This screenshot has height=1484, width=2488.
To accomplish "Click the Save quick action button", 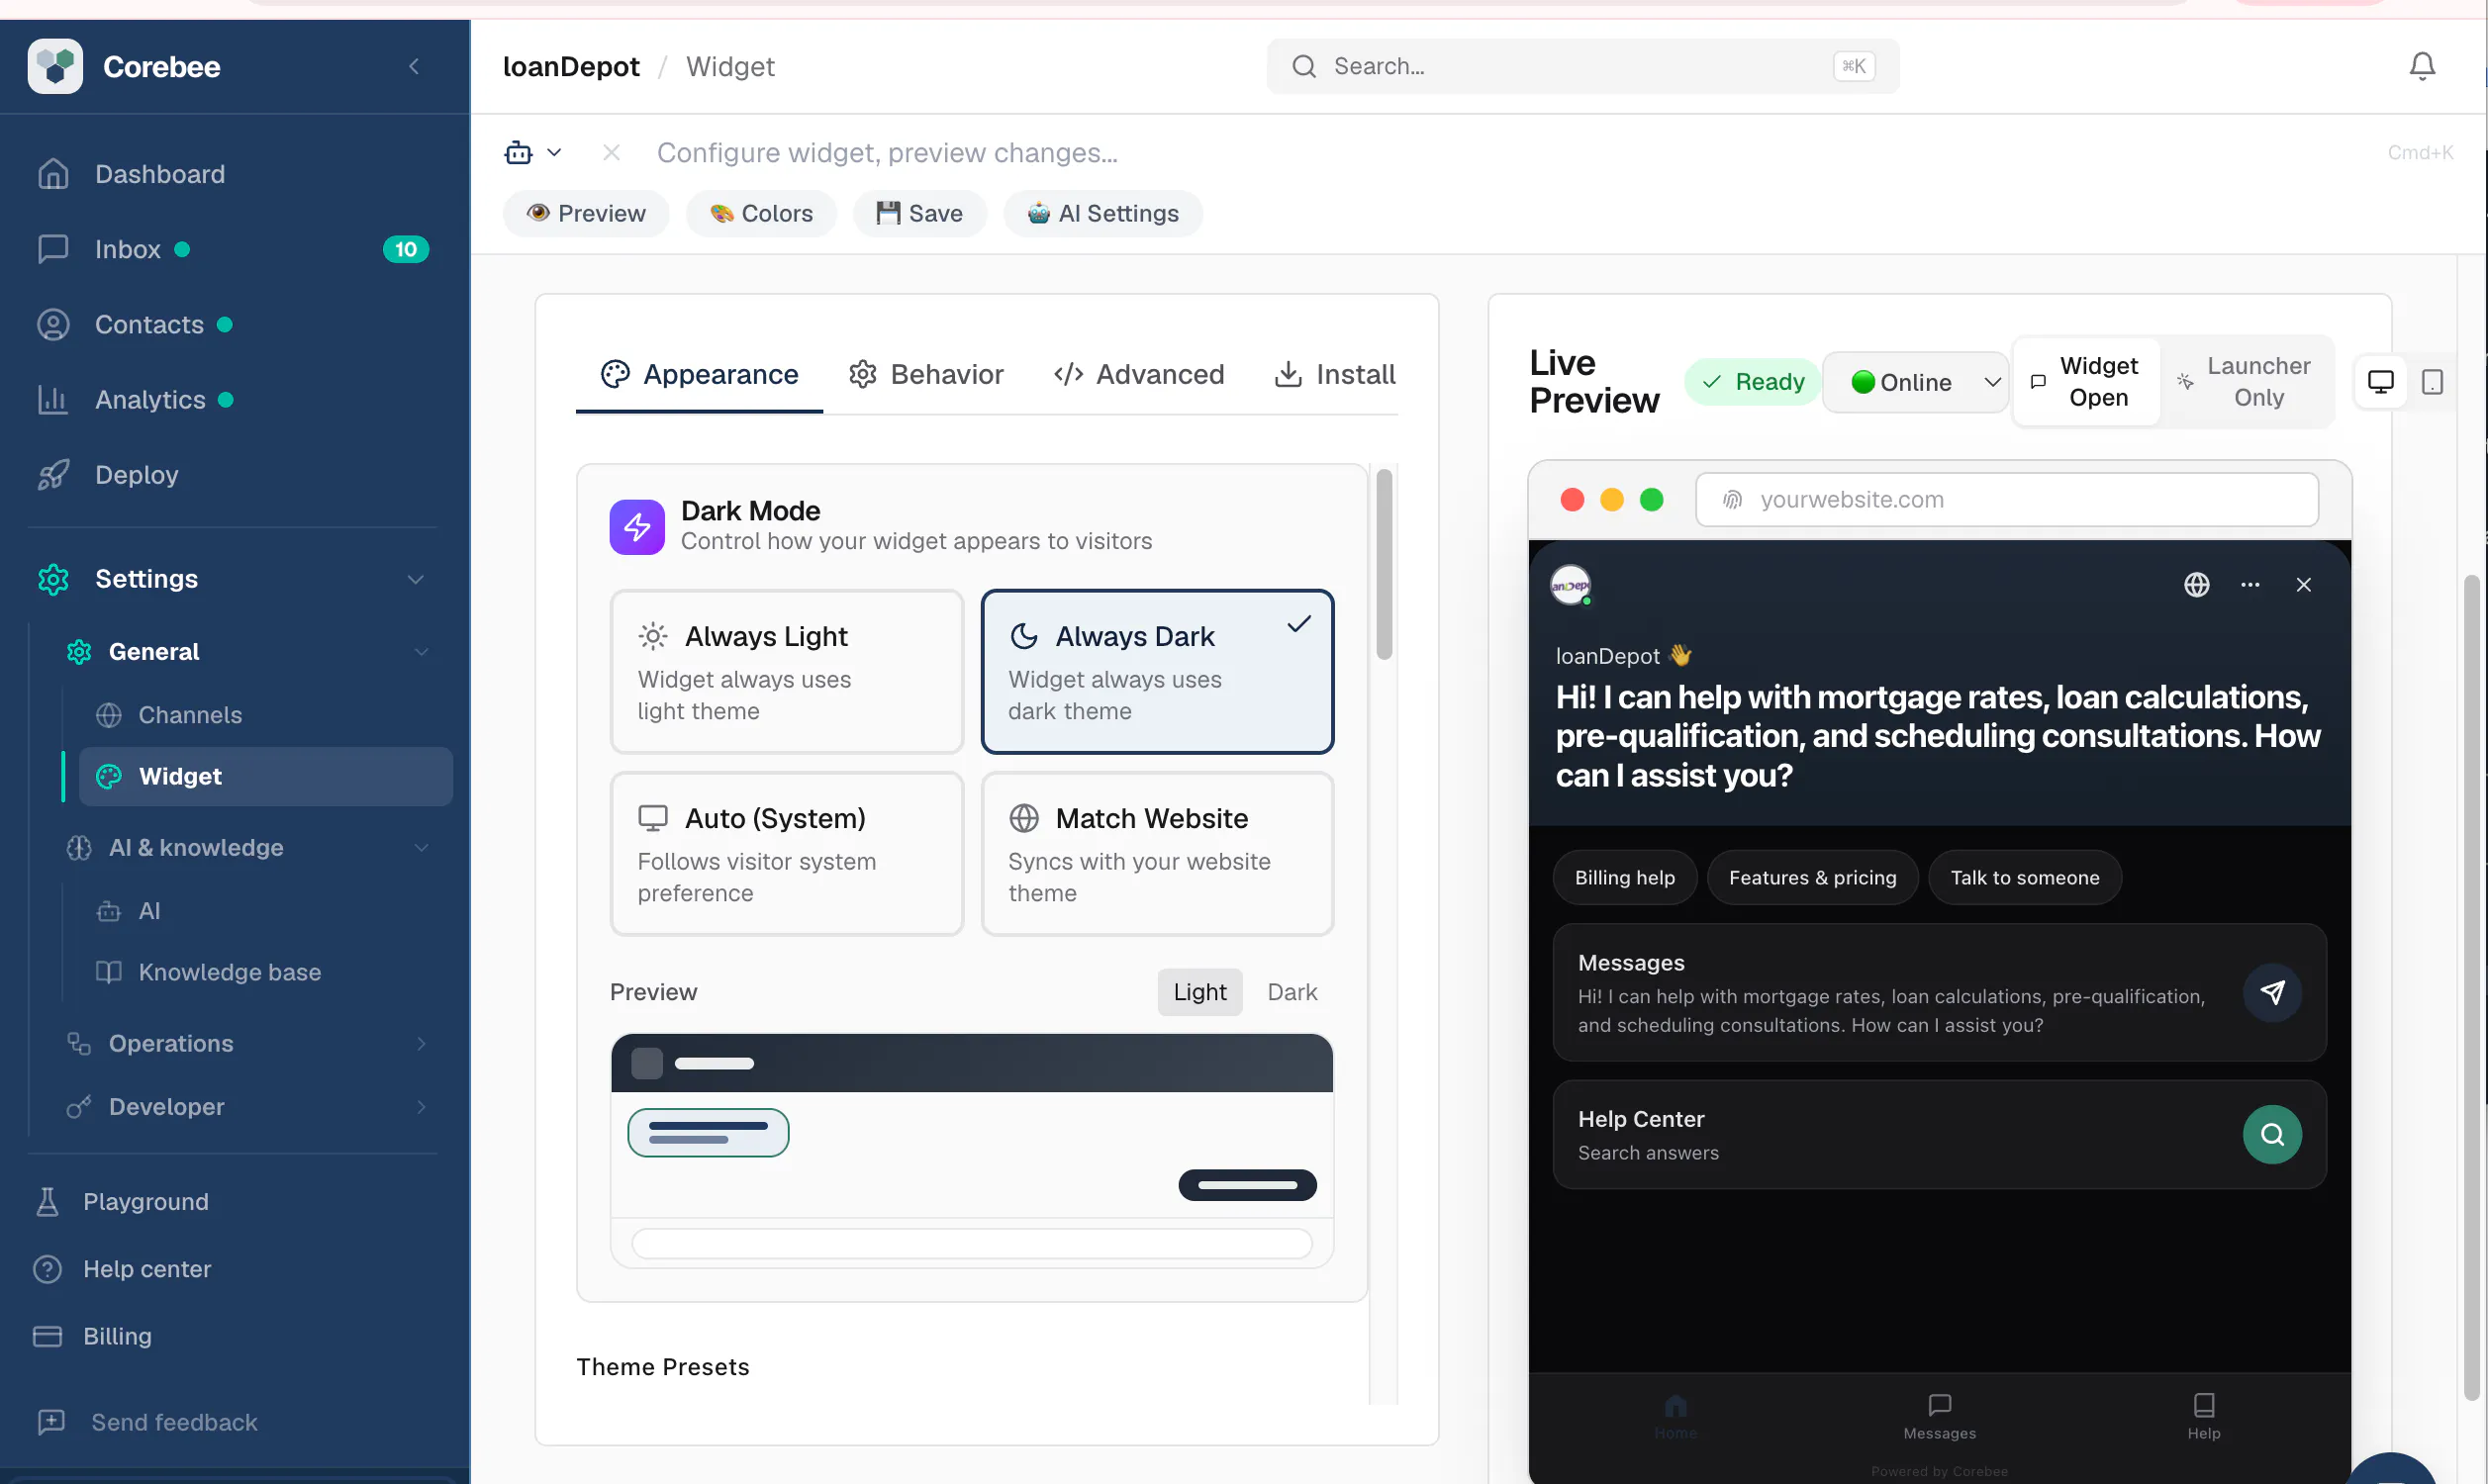I will 919,213.
